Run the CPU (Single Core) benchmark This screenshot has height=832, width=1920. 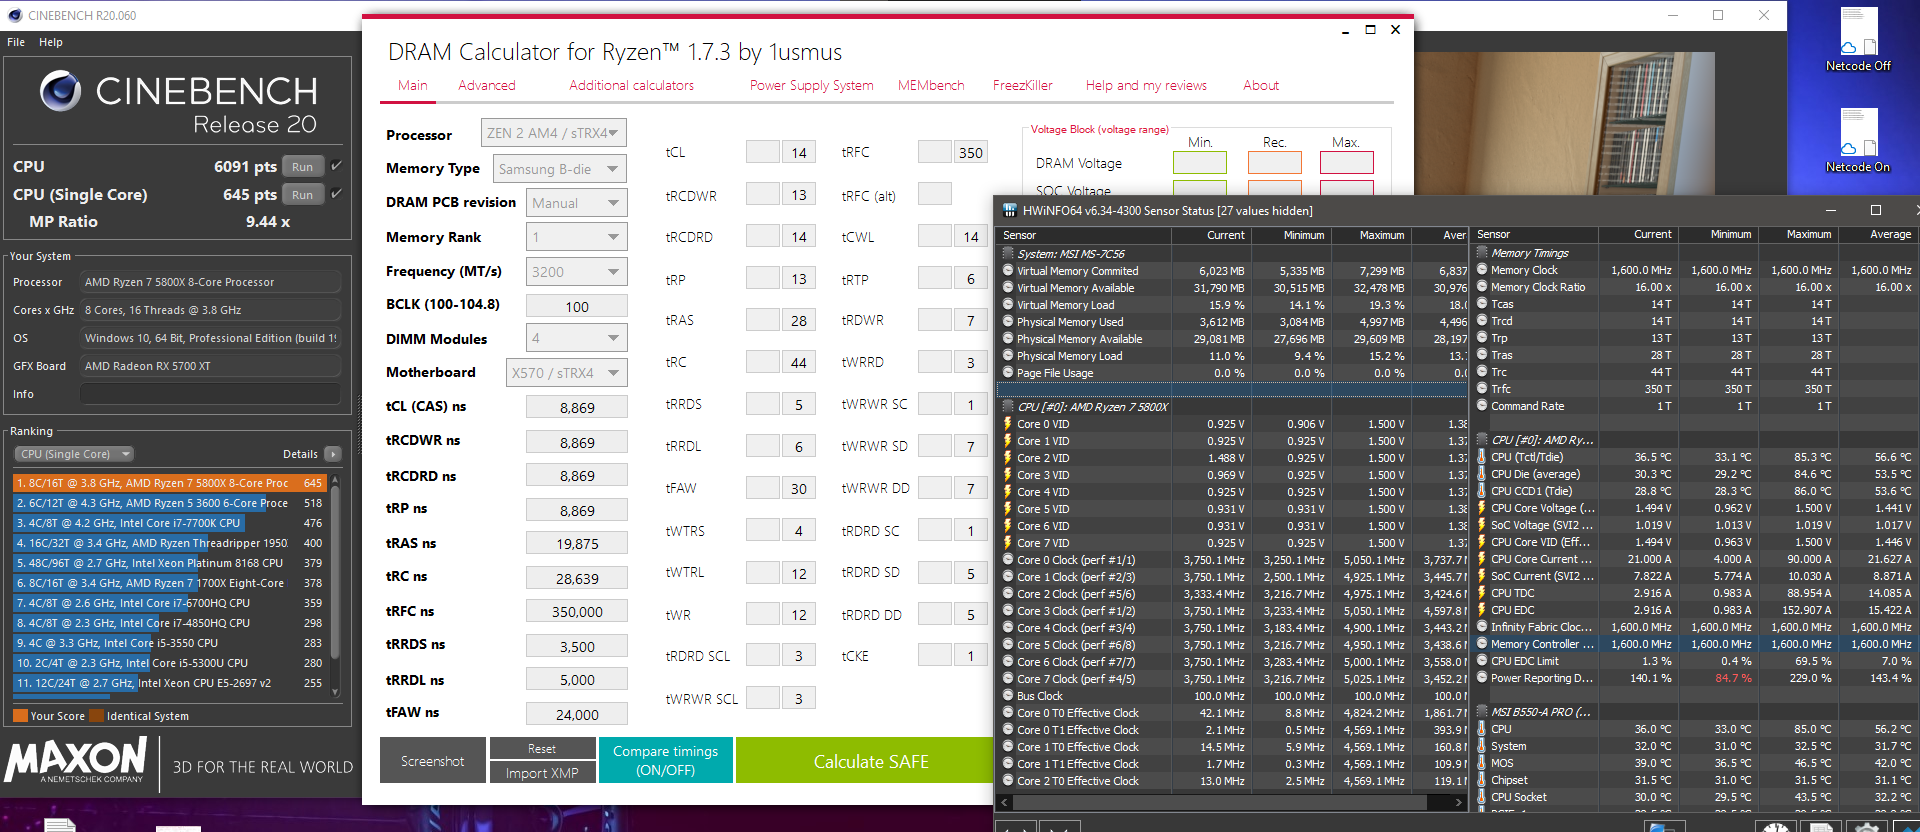303,195
